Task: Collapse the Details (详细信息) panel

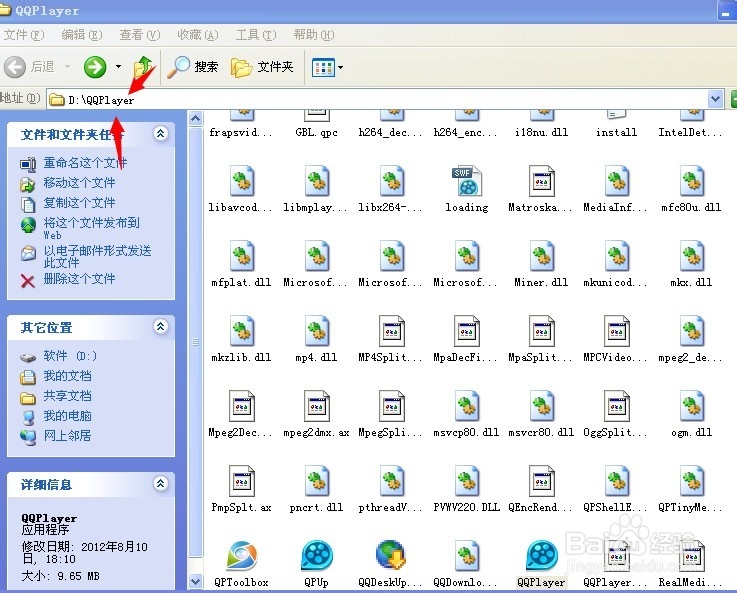Action: pos(160,484)
